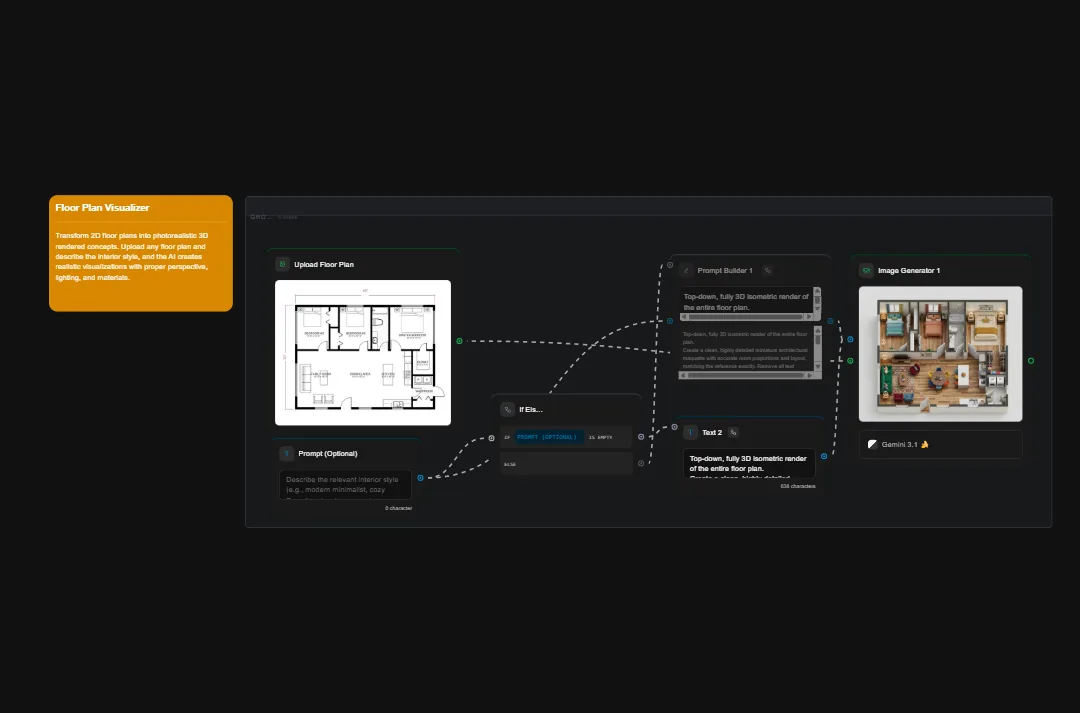The height and width of the screenshot is (713, 1080).
Task: Toggle the blue output port of Prompt (Optional)
Action: point(421,477)
